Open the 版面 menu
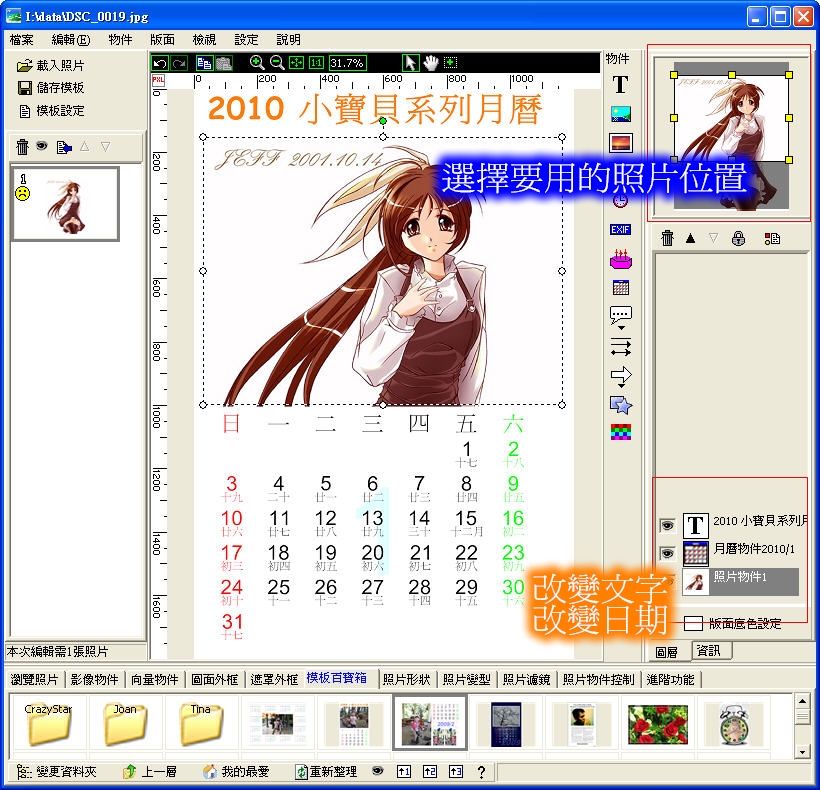The image size is (820, 790). [x=162, y=40]
